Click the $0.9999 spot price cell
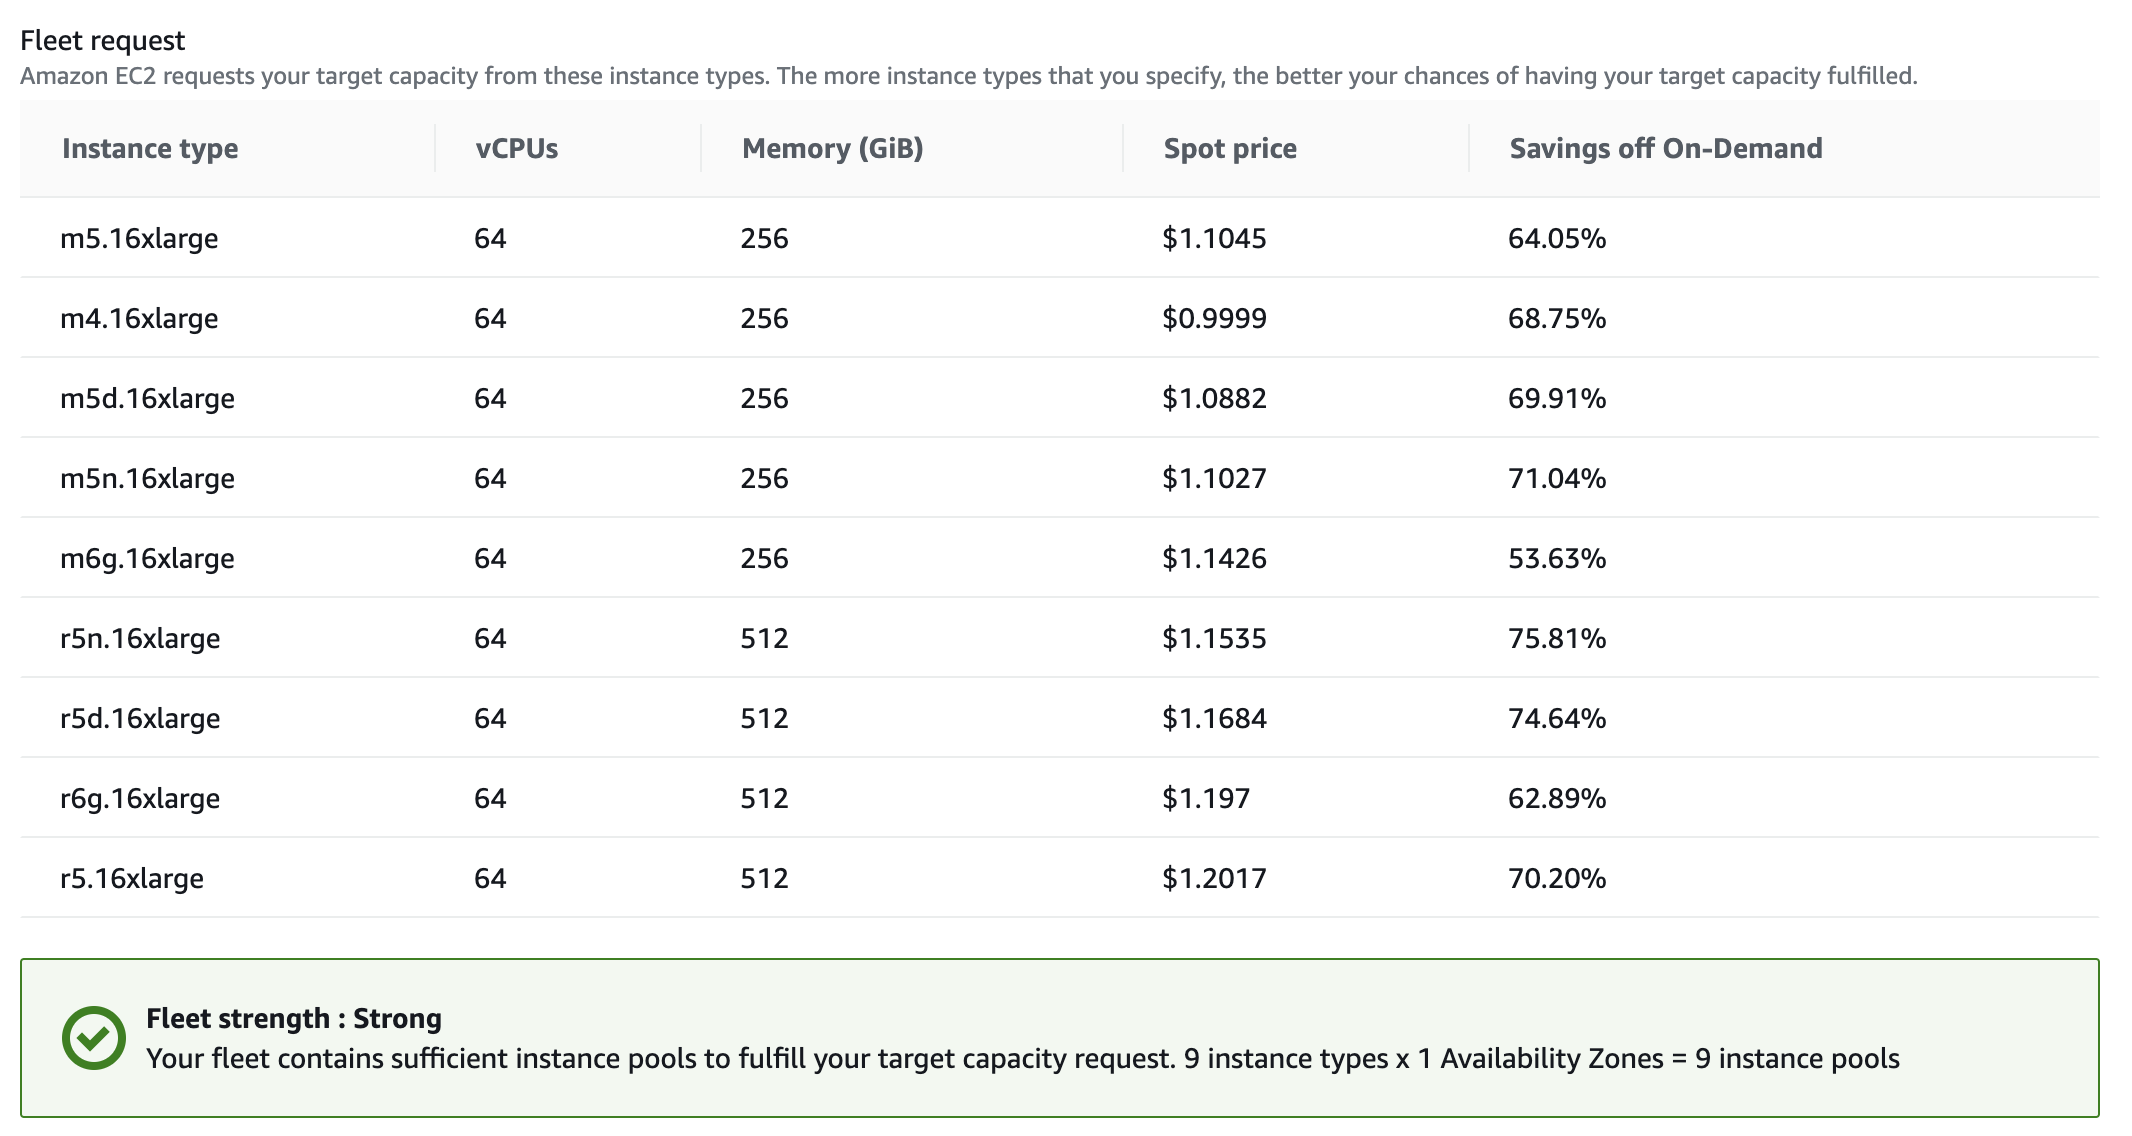2132x1136 pixels. click(1214, 318)
